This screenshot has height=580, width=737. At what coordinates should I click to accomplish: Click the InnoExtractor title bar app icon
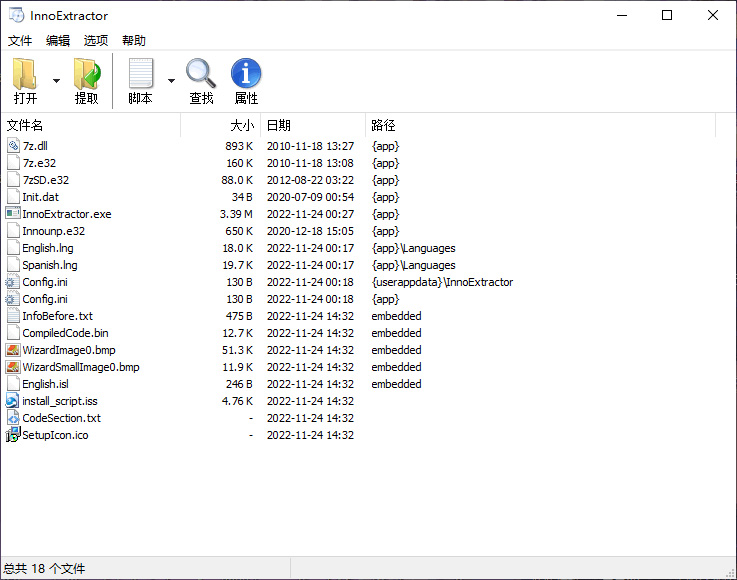point(16,16)
